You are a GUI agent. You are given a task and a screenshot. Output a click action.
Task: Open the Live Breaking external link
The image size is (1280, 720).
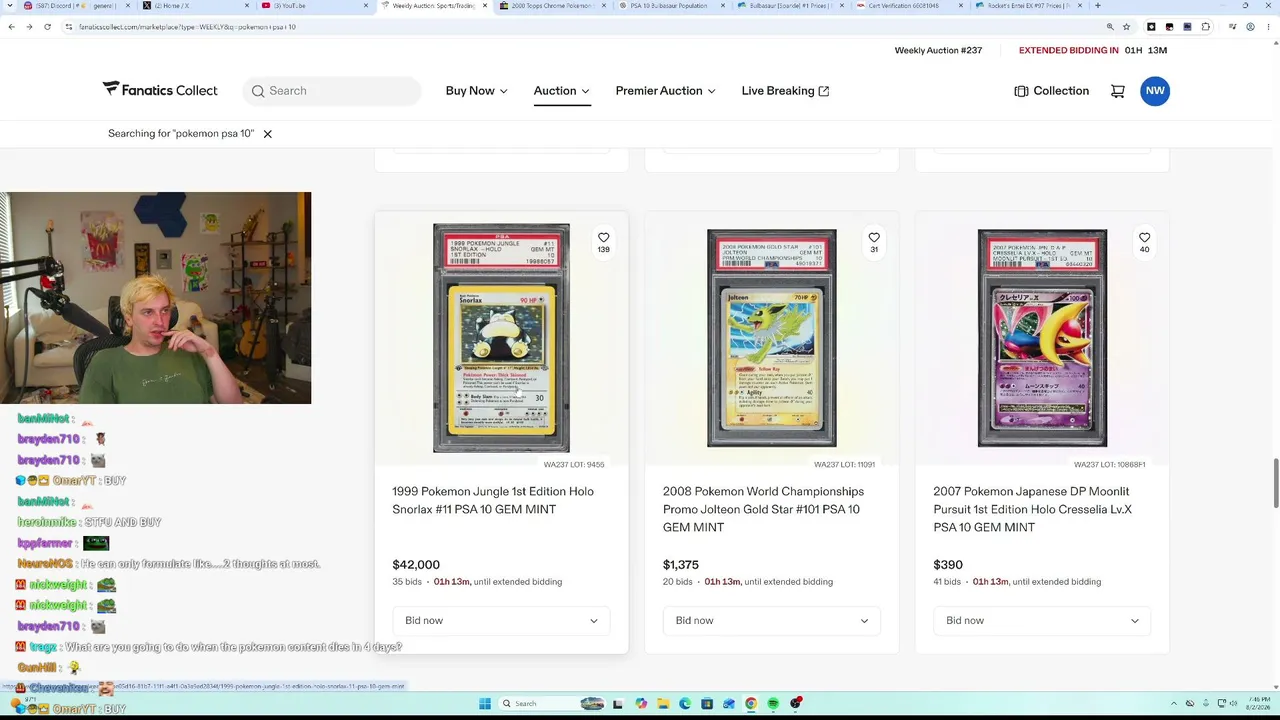[785, 91]
